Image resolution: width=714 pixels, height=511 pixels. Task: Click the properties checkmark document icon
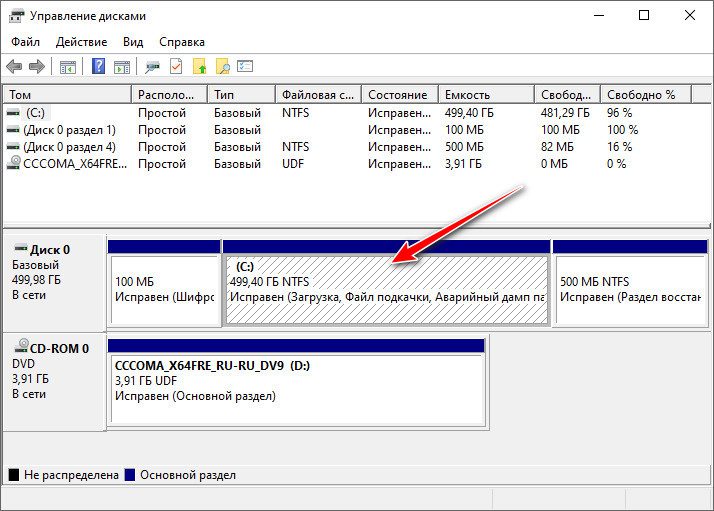176,66
